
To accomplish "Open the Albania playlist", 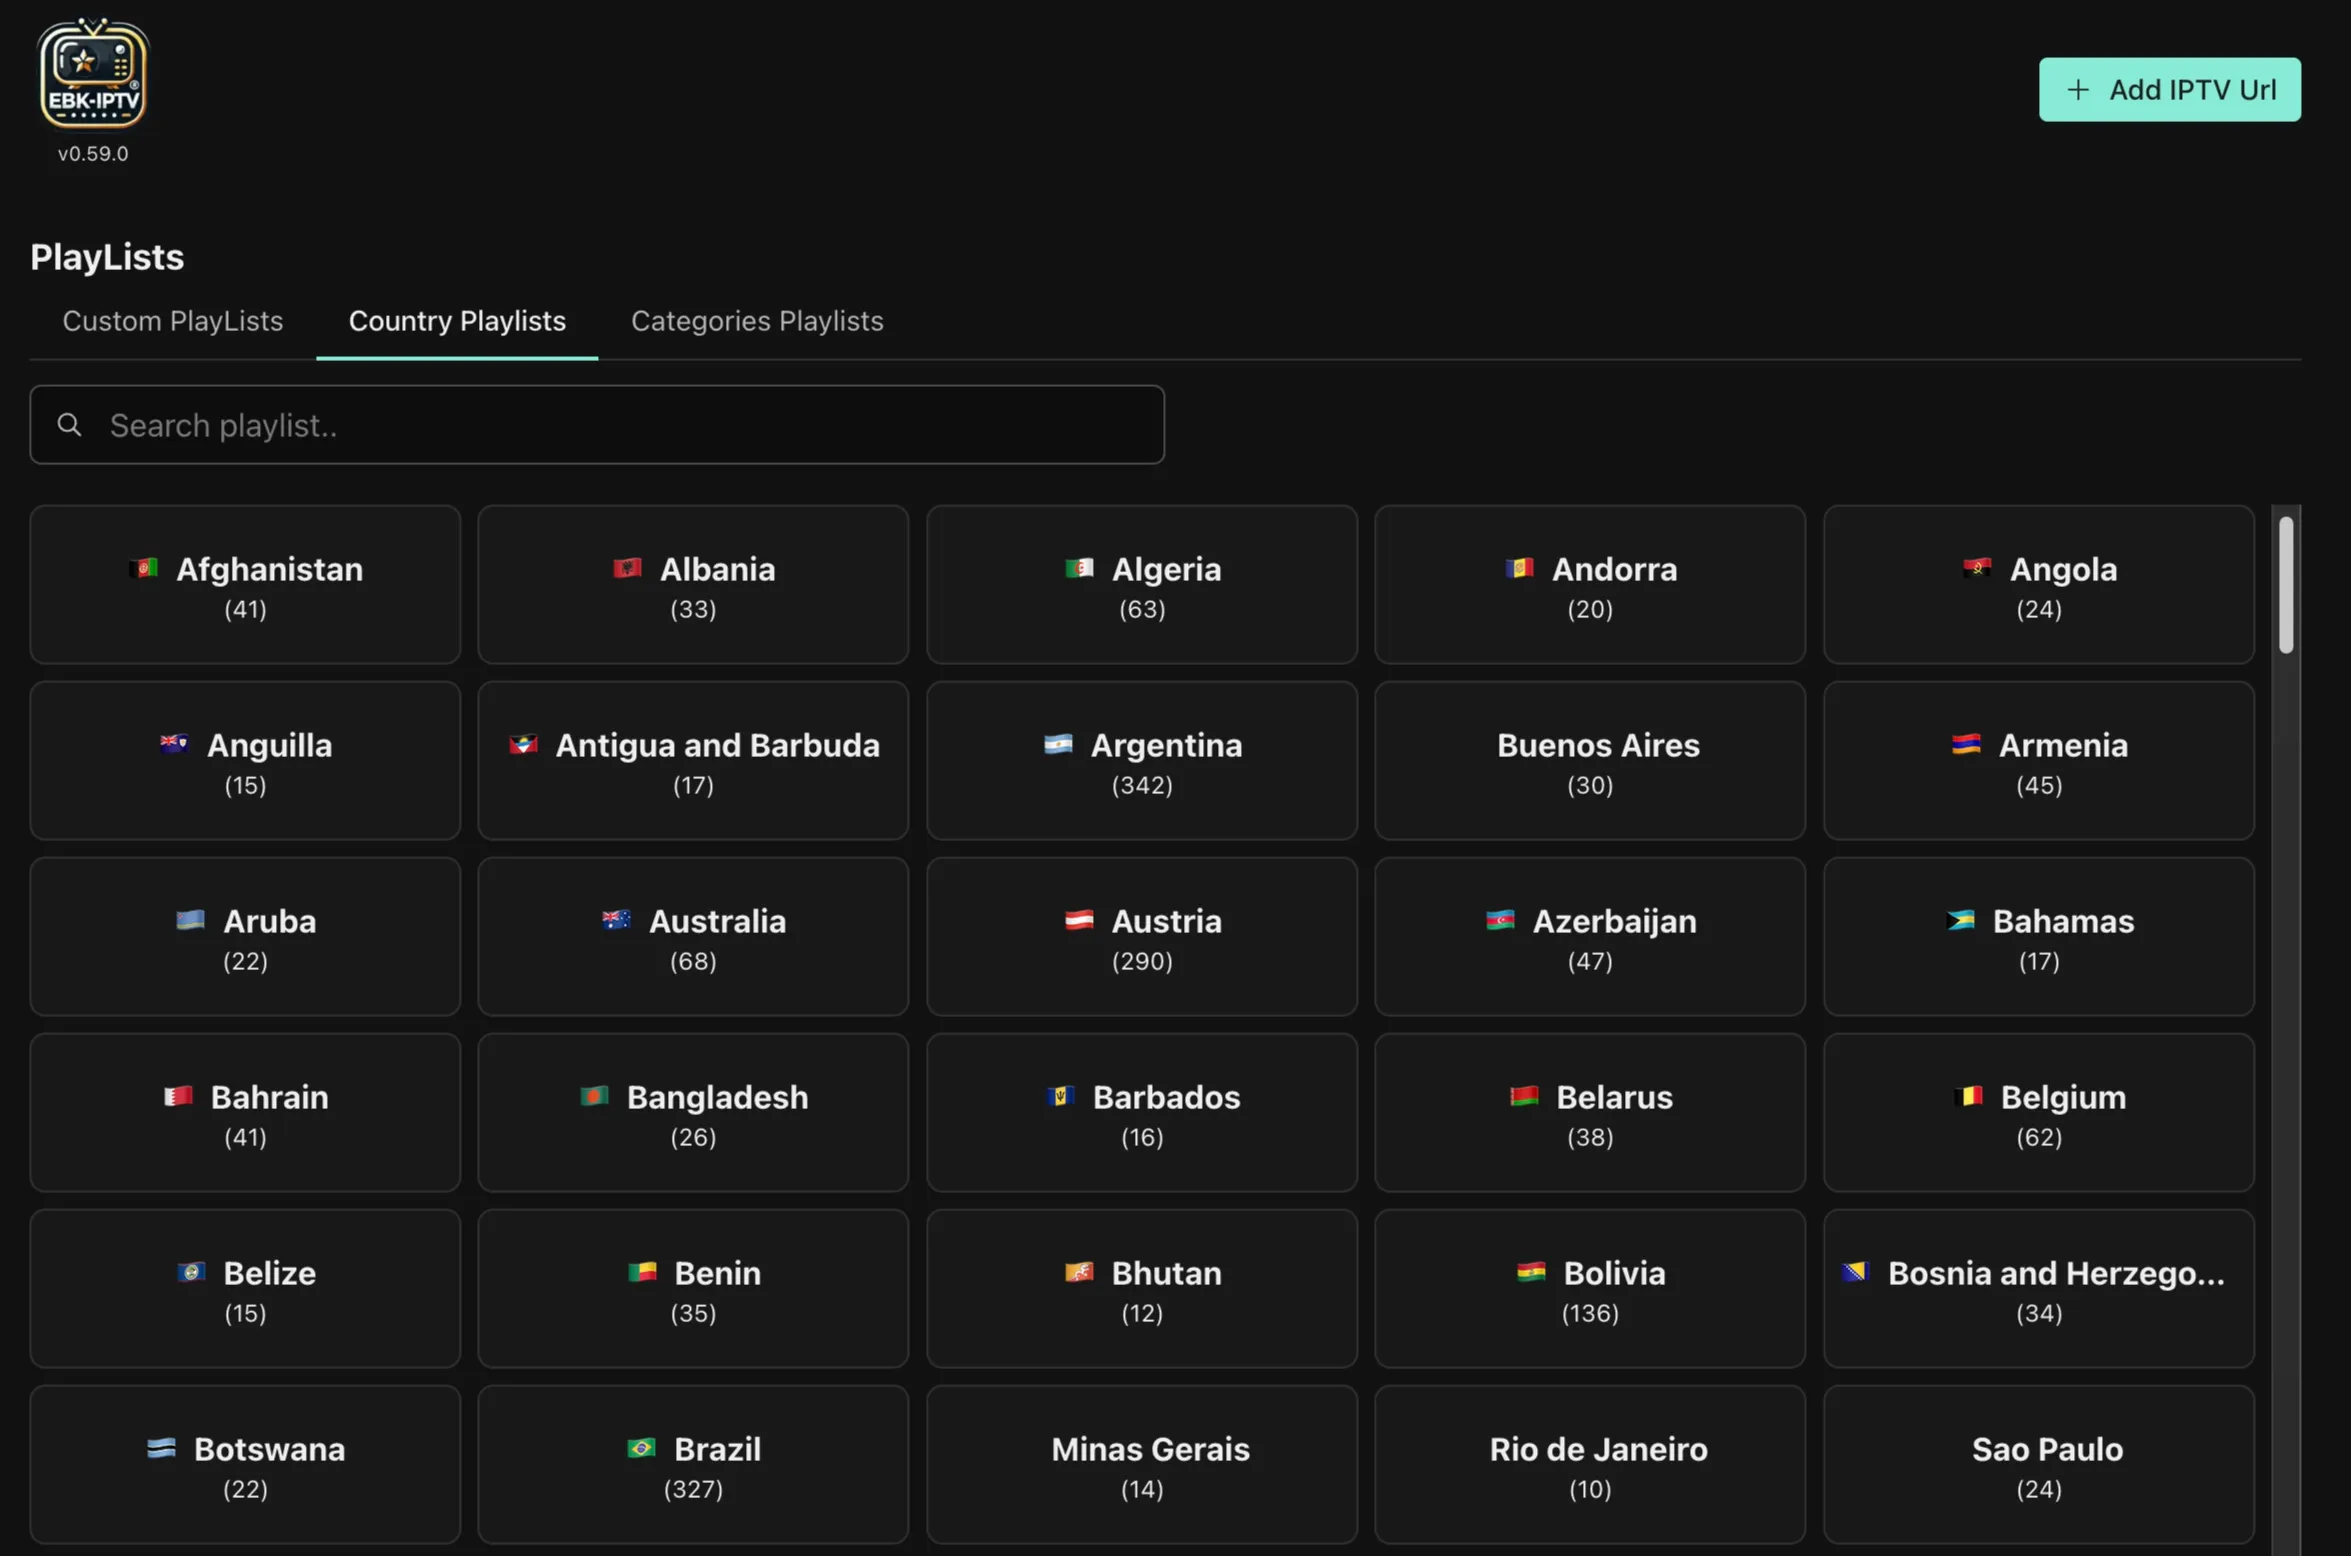I will tap(693, 585).
